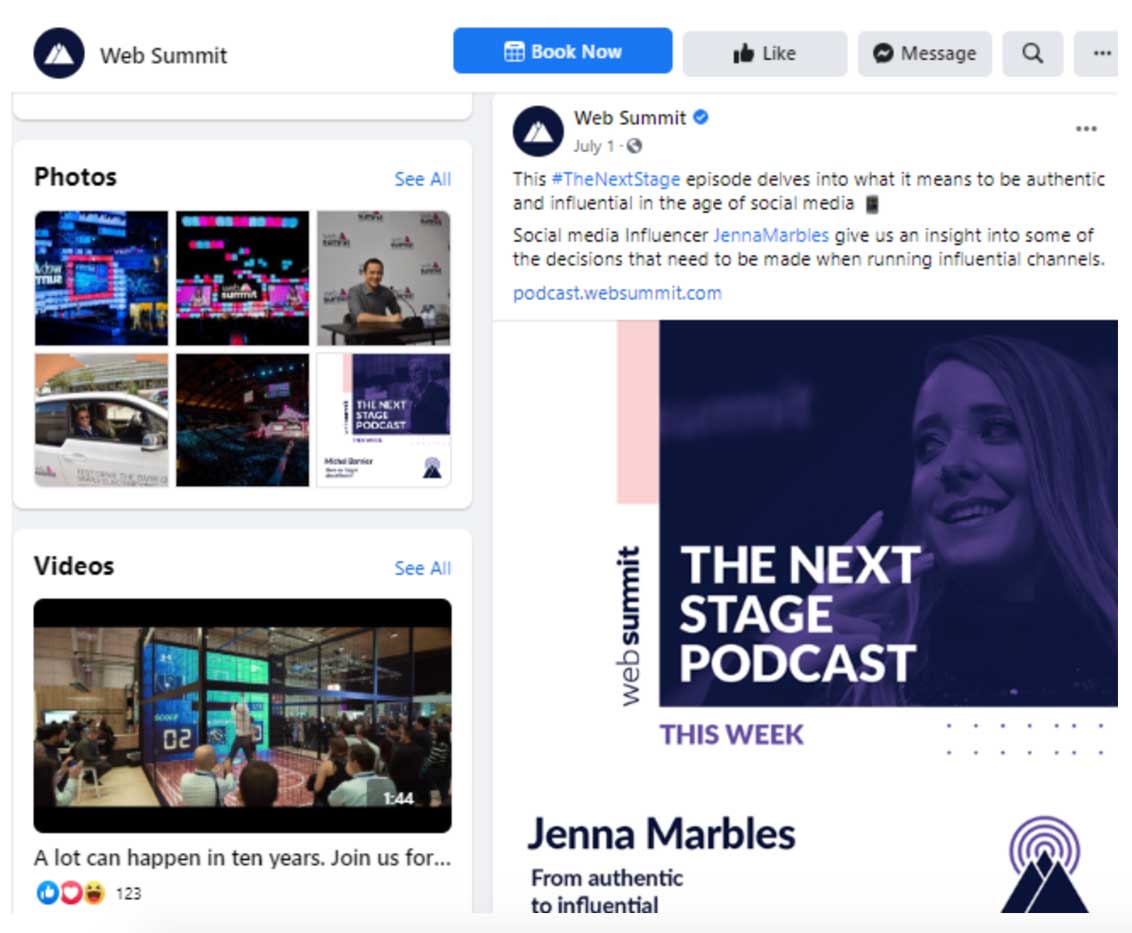Open the photo of man seated at desk
Image resolution: width=1132 pixels, height=933 pixels.
383,278
